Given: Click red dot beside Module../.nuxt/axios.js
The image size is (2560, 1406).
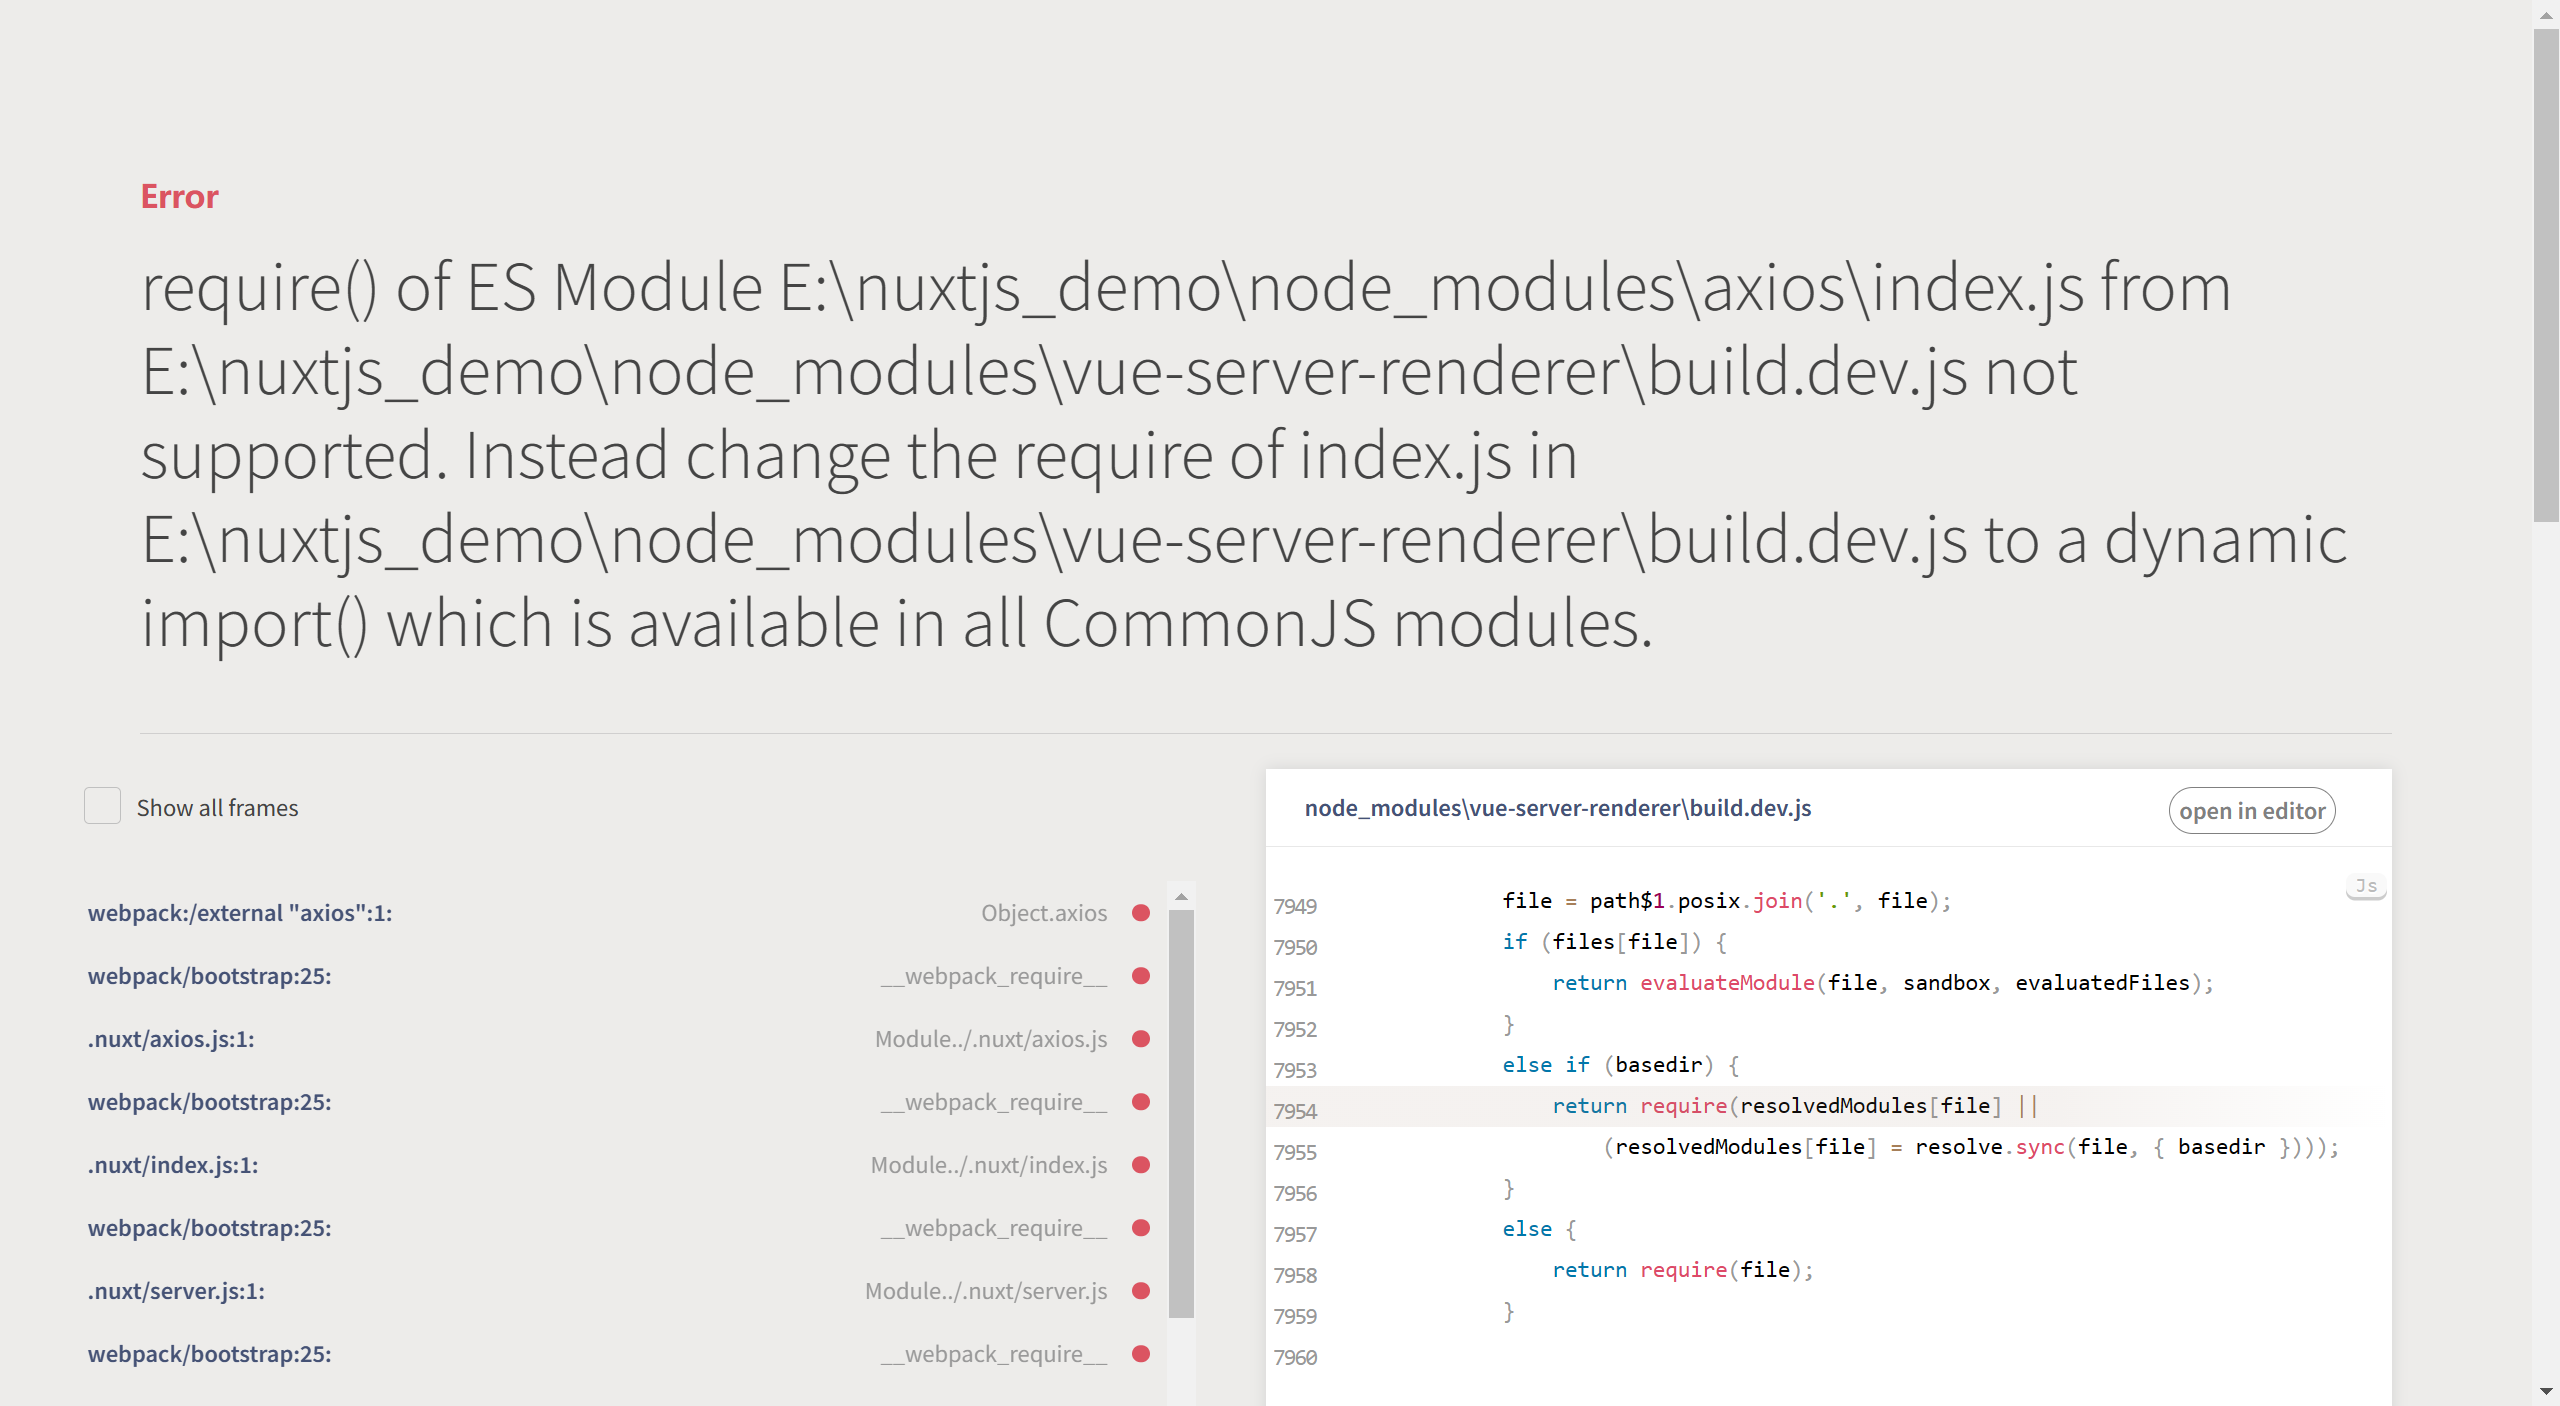Looking at the screenshot, I should coord(1140,1039).
